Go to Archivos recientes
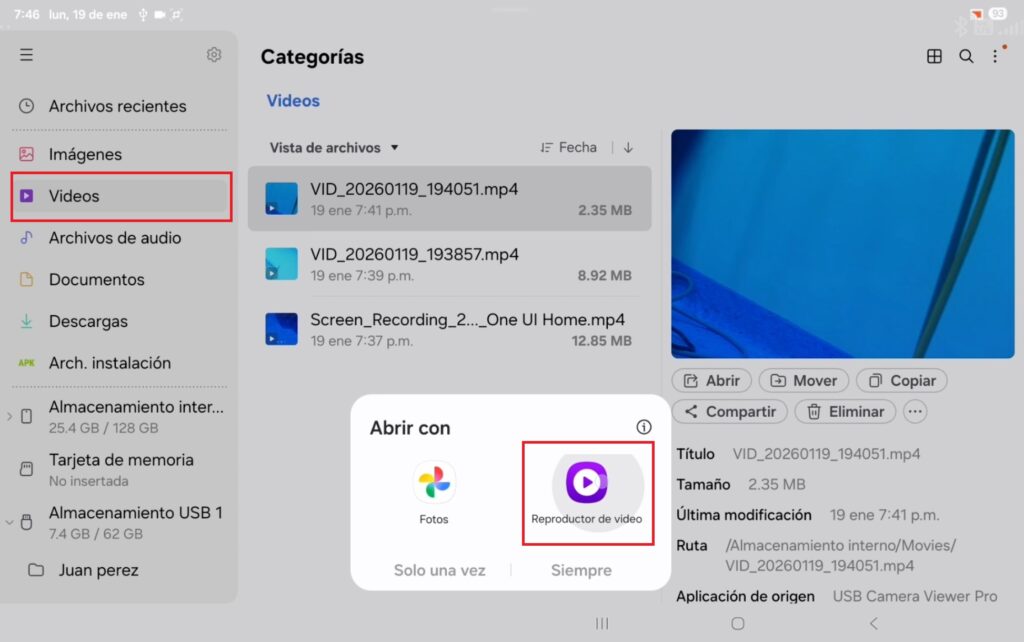Image resolution: width=1024 pixels, height=642 pixels. tap(117, 106)
